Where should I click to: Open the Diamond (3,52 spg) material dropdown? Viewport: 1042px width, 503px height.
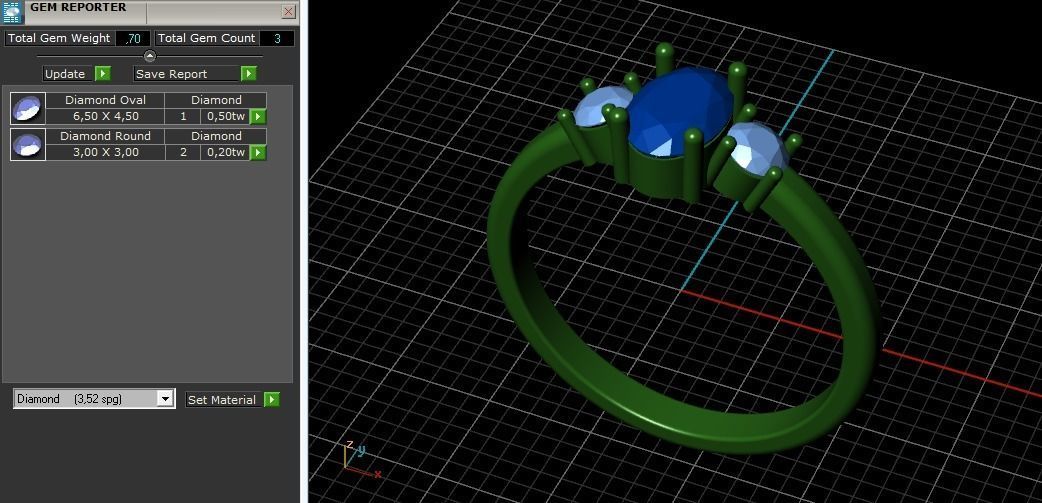(94, 399)
